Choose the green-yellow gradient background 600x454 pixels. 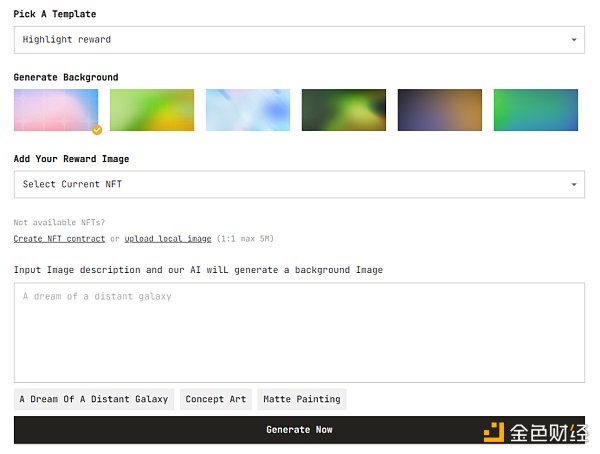pos(152,110)
